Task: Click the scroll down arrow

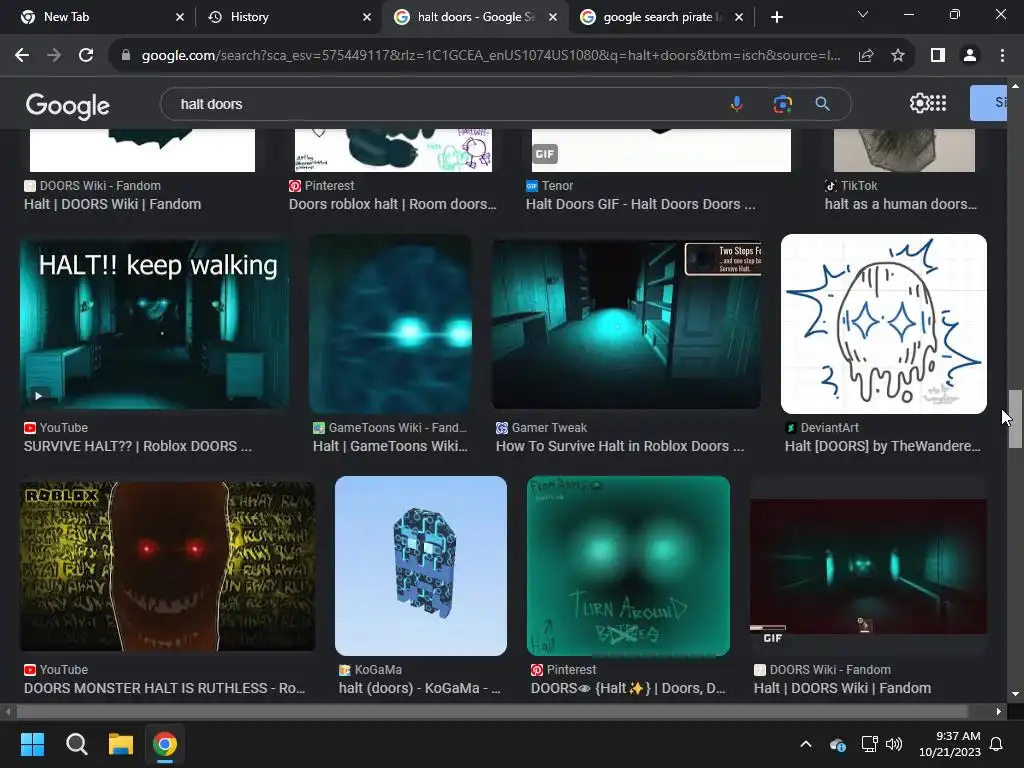Action: [x=1015, y=694]
